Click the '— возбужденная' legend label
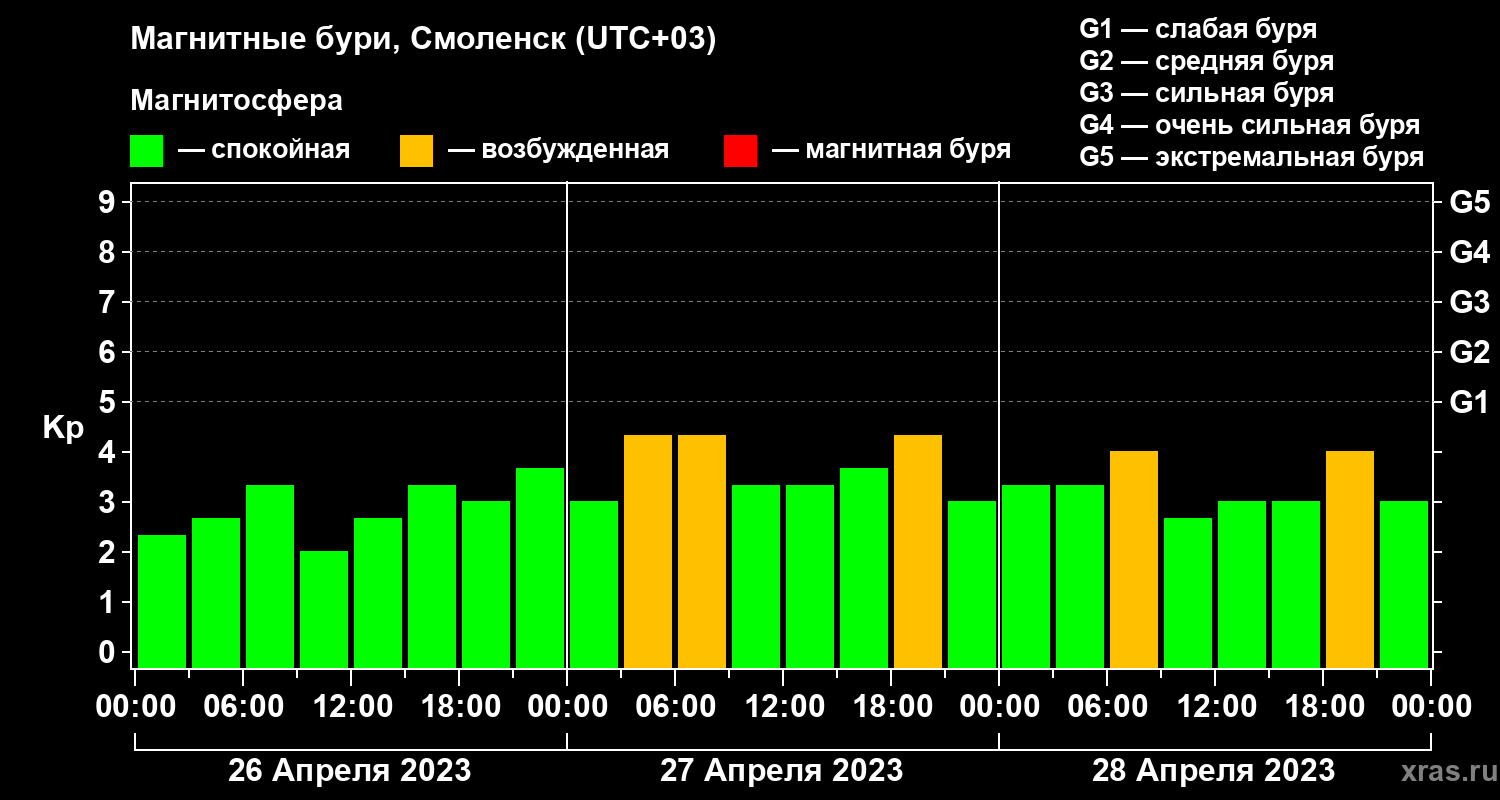This screenshot has height=800, width=1500. point(558,150)
